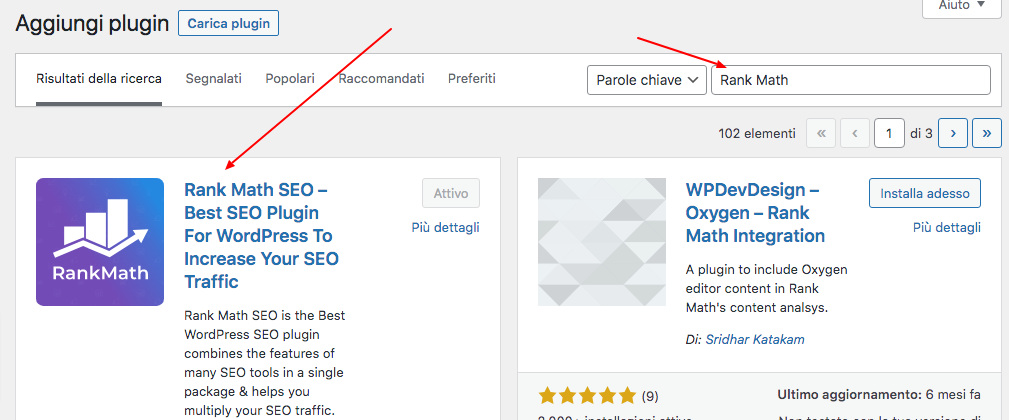Jump to the last results page
Screen dimensions: 1009x420
click(x=986, y=134)
